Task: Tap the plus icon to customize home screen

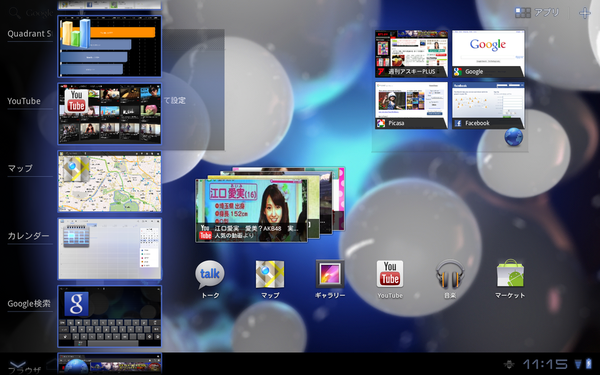Action: (x=584, y=13)
